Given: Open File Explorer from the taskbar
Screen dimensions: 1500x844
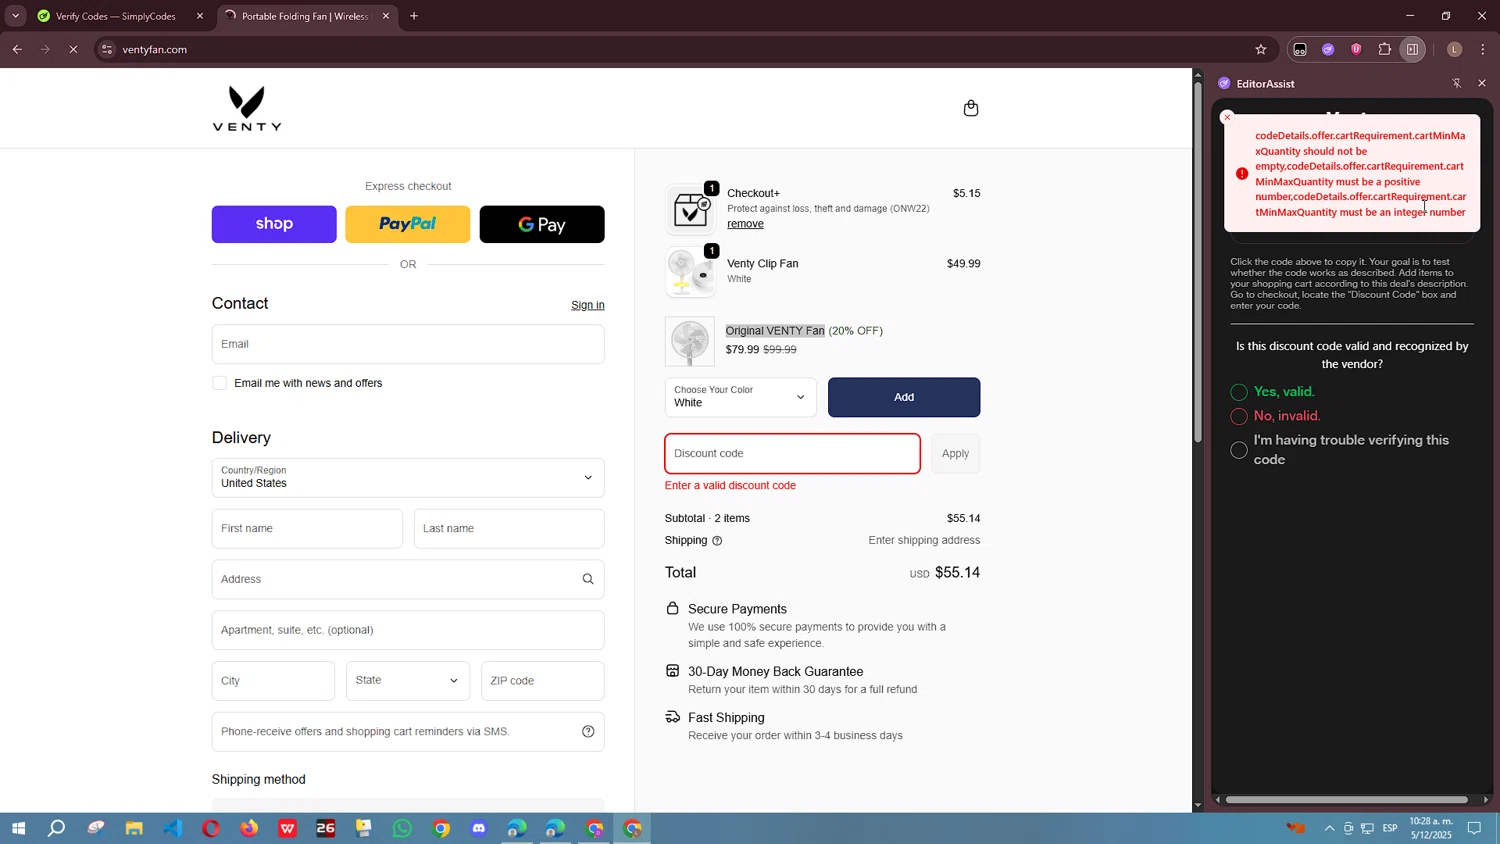Looking at the screenshot, I should [x=134, y=828].
